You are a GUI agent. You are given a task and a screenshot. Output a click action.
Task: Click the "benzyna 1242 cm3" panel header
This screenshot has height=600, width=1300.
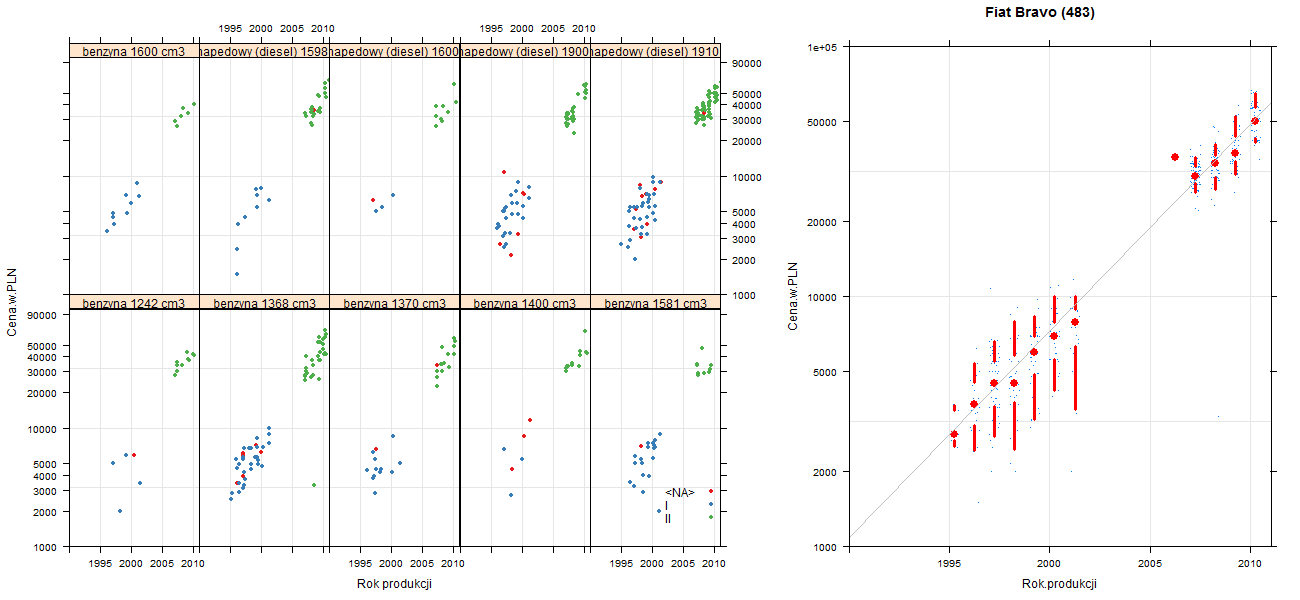coord(134,303)
